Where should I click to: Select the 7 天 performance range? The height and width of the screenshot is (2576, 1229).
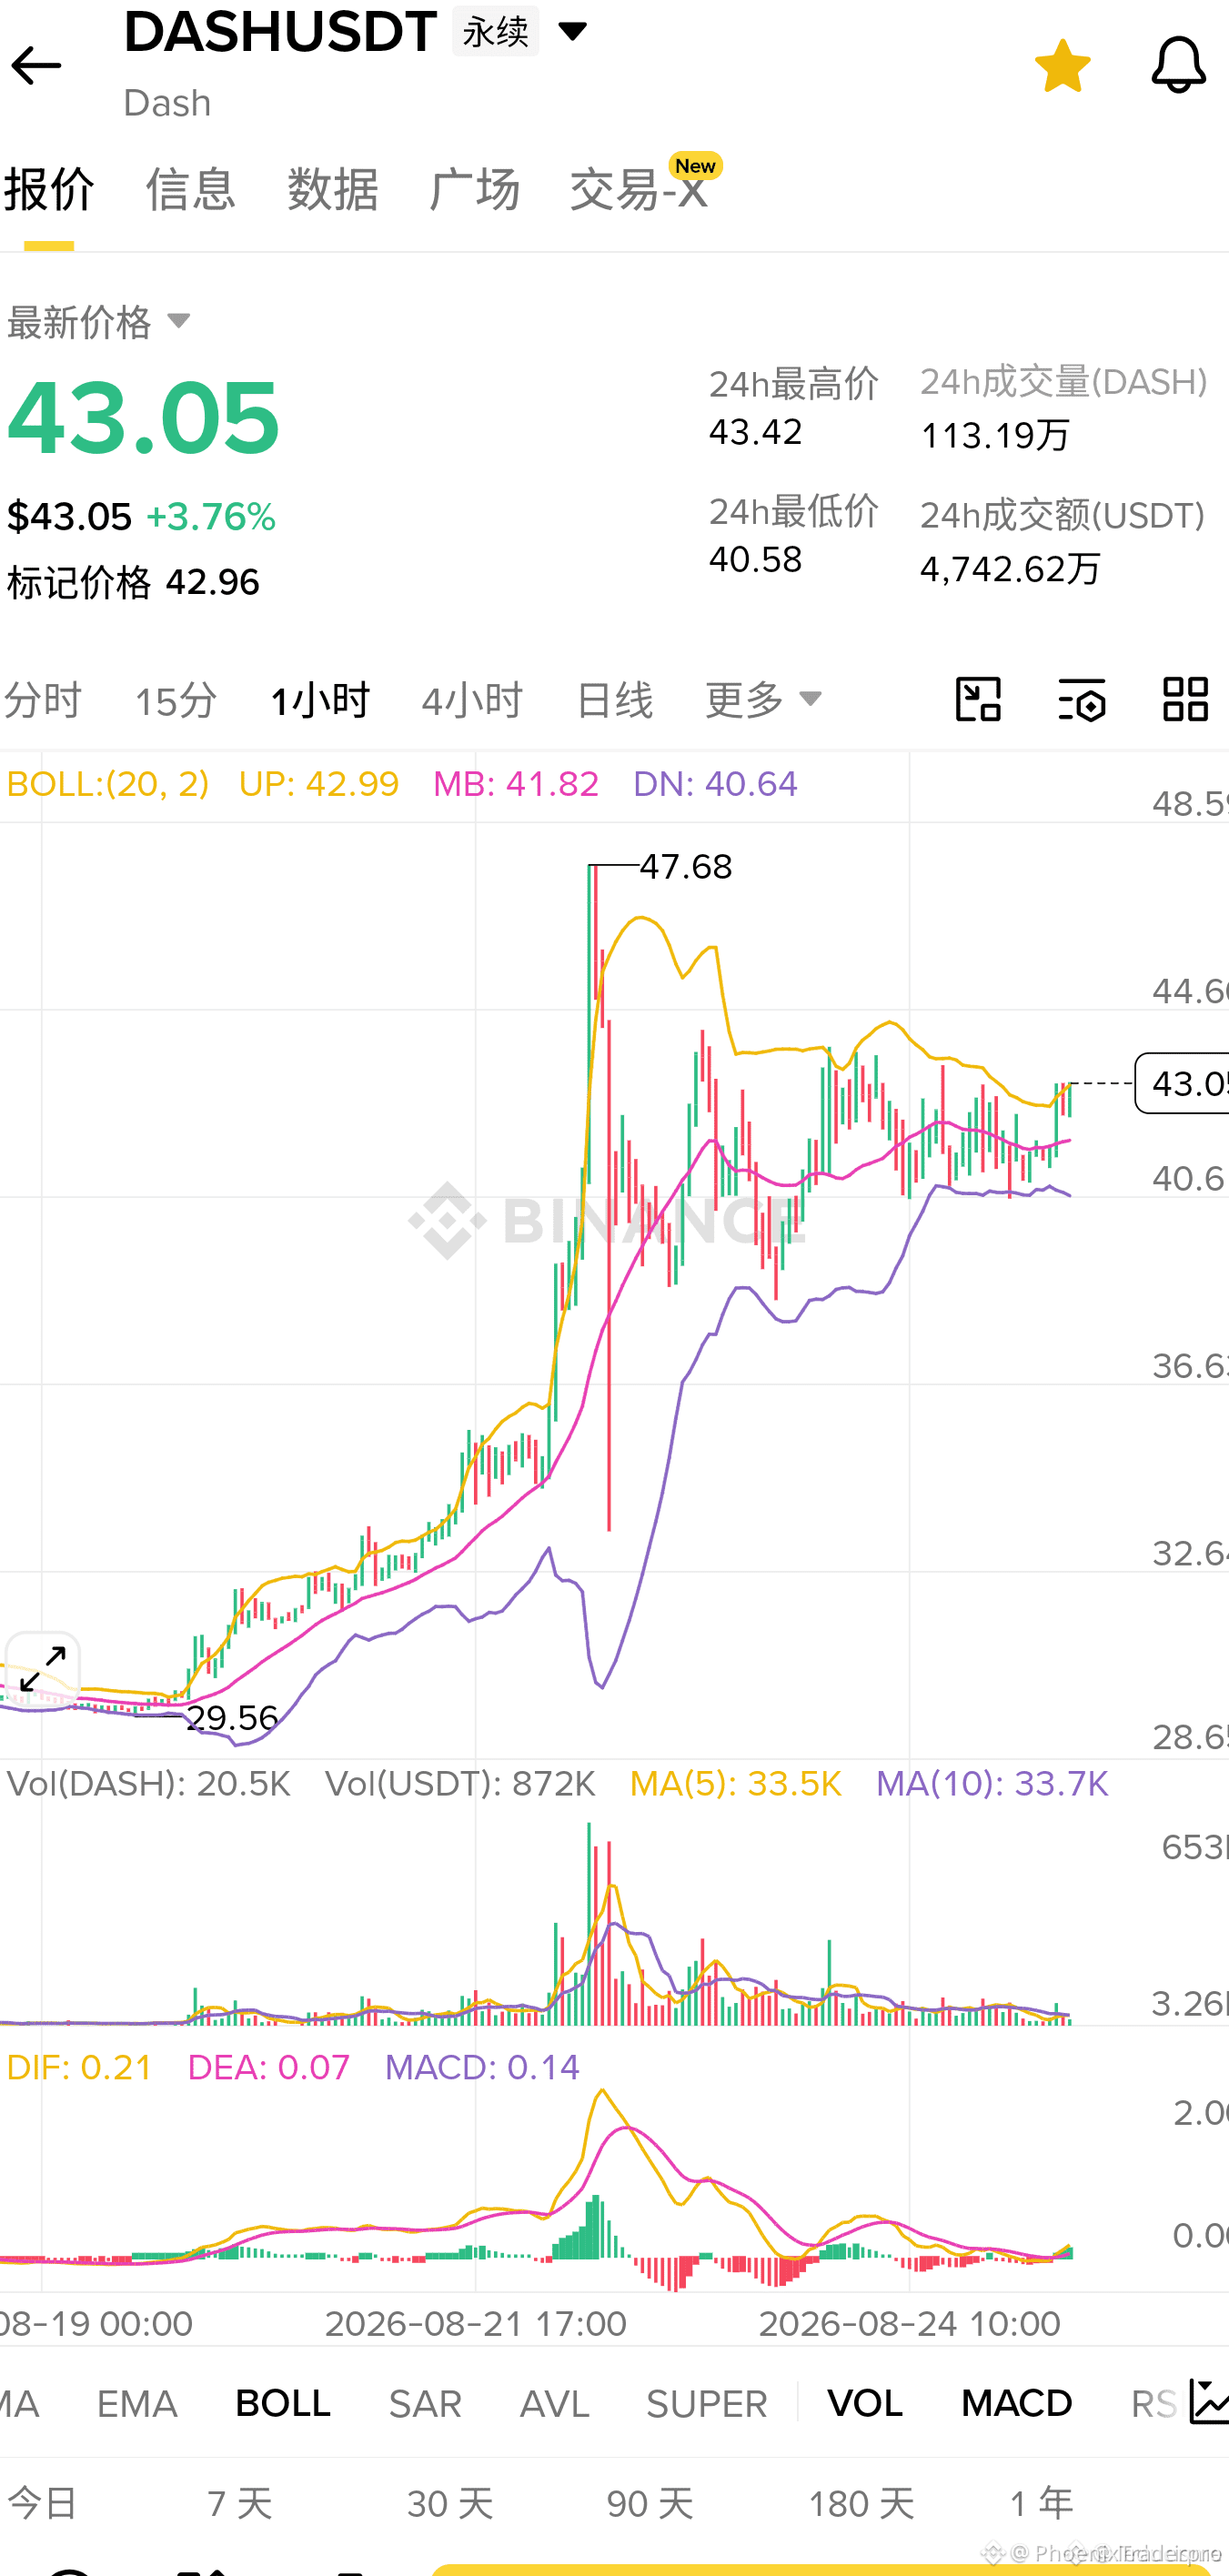pos(240,2504)
